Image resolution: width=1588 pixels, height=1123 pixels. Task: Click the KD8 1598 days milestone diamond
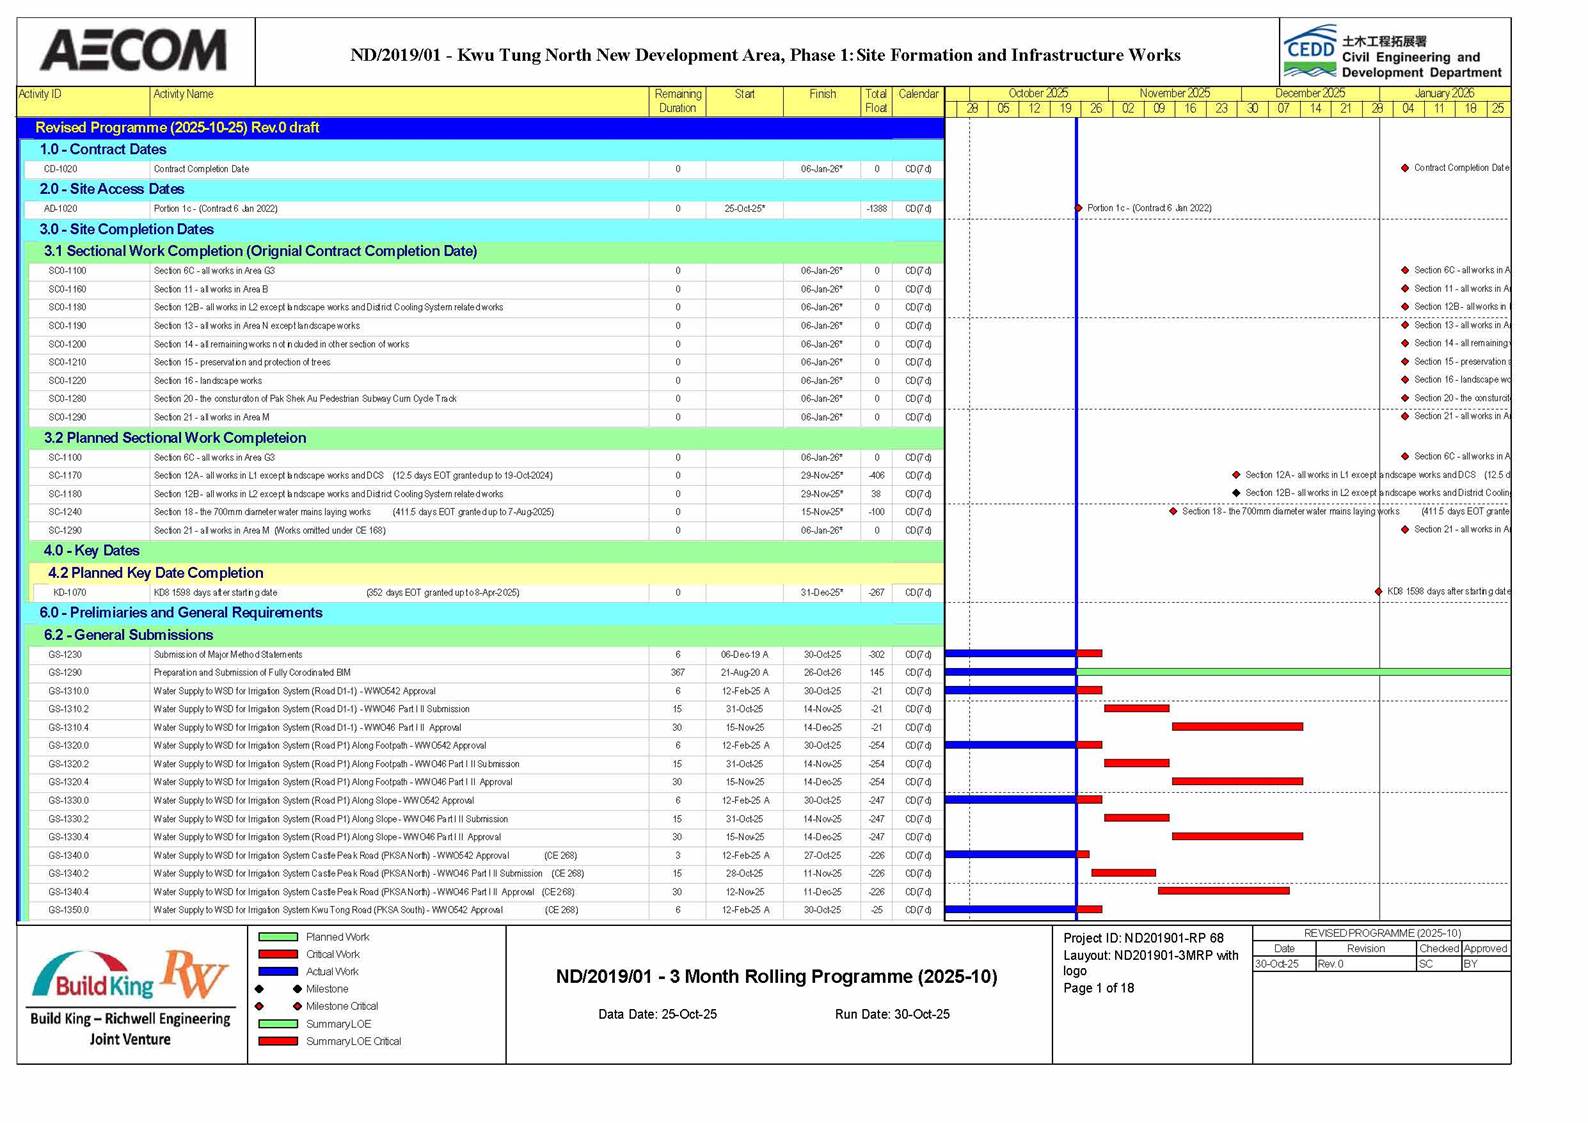click(x=1379, y=592)
